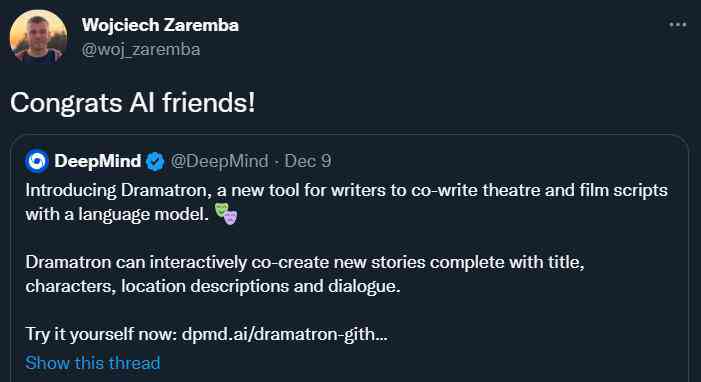
Task: Click the theatre masks emoji
Action: [226, 214]
